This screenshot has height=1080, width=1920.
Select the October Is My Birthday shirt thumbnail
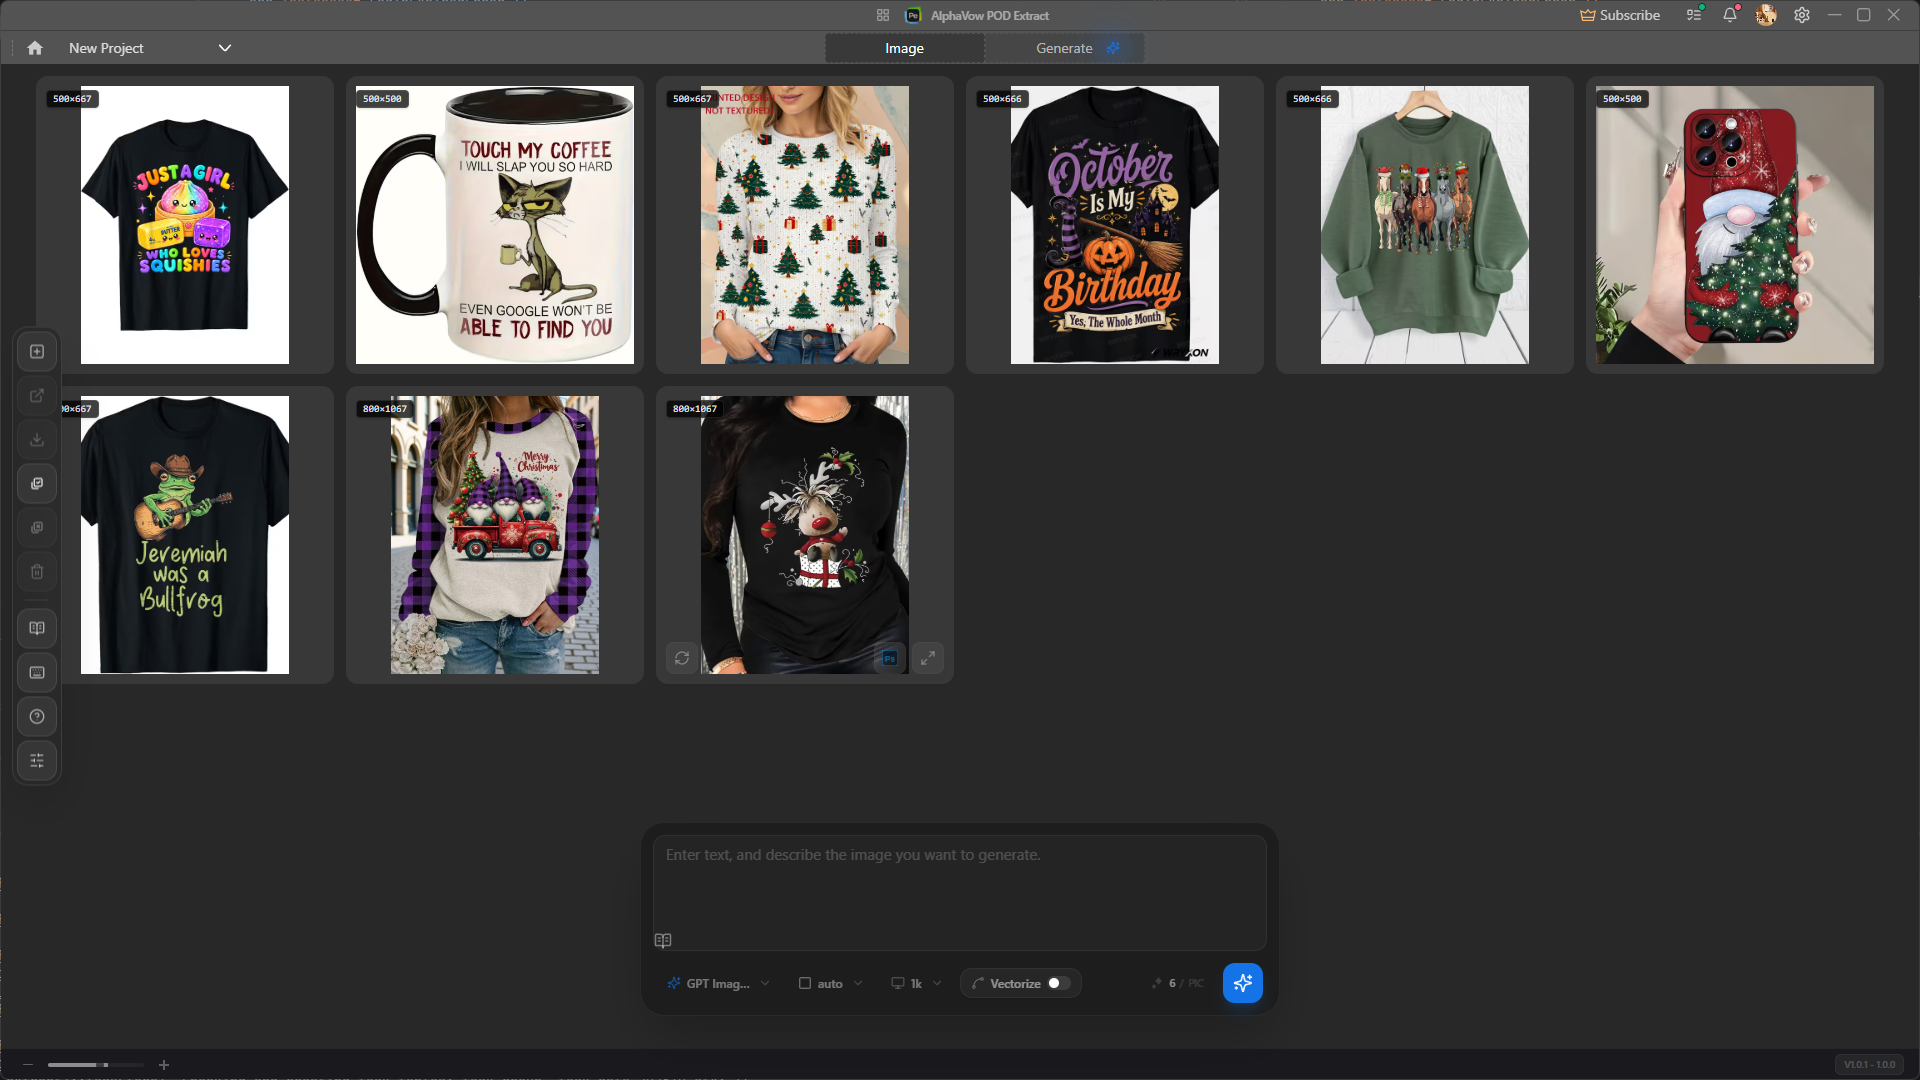point(1115,225)
